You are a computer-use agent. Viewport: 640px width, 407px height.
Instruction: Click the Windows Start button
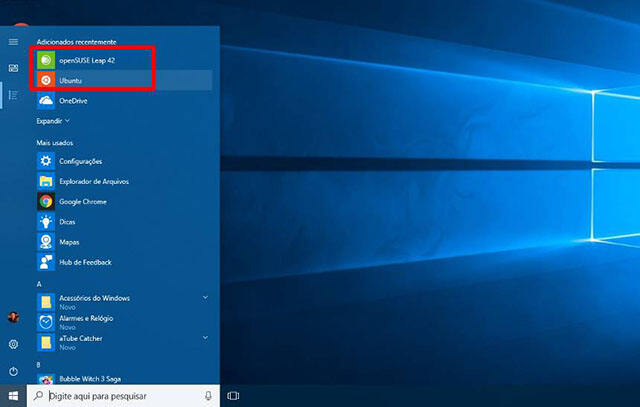(13, 396)
